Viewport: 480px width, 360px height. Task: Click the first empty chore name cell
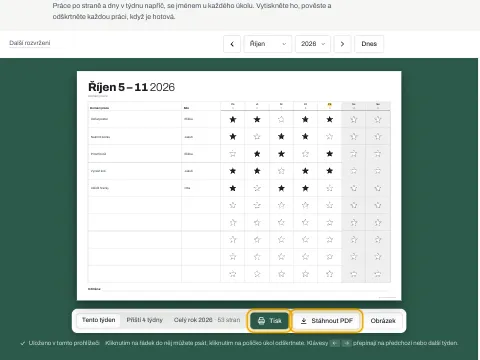[135, 205]
